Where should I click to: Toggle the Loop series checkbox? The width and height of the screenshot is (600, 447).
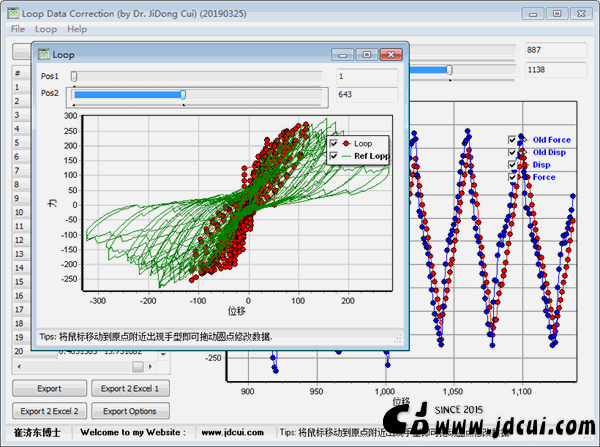click(334, 143)
